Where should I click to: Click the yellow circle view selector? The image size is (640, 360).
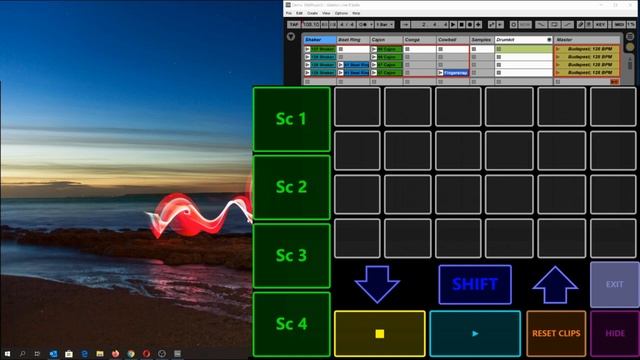pyautogui.click(x=630, y=47)
